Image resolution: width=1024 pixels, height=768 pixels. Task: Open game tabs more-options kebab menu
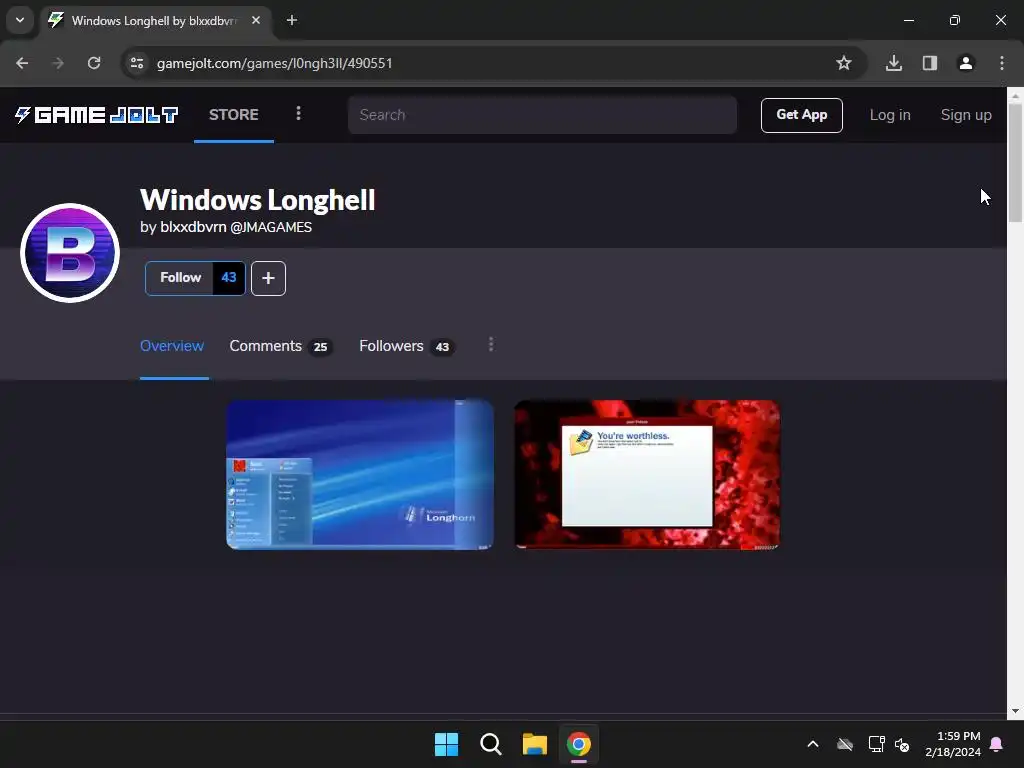tap(491, 345)
